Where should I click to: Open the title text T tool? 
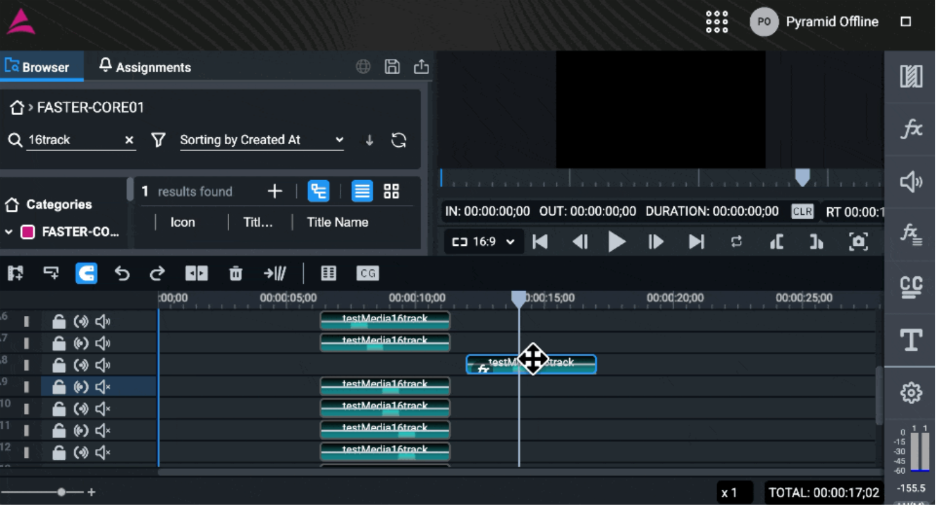(x=911, y=340)
